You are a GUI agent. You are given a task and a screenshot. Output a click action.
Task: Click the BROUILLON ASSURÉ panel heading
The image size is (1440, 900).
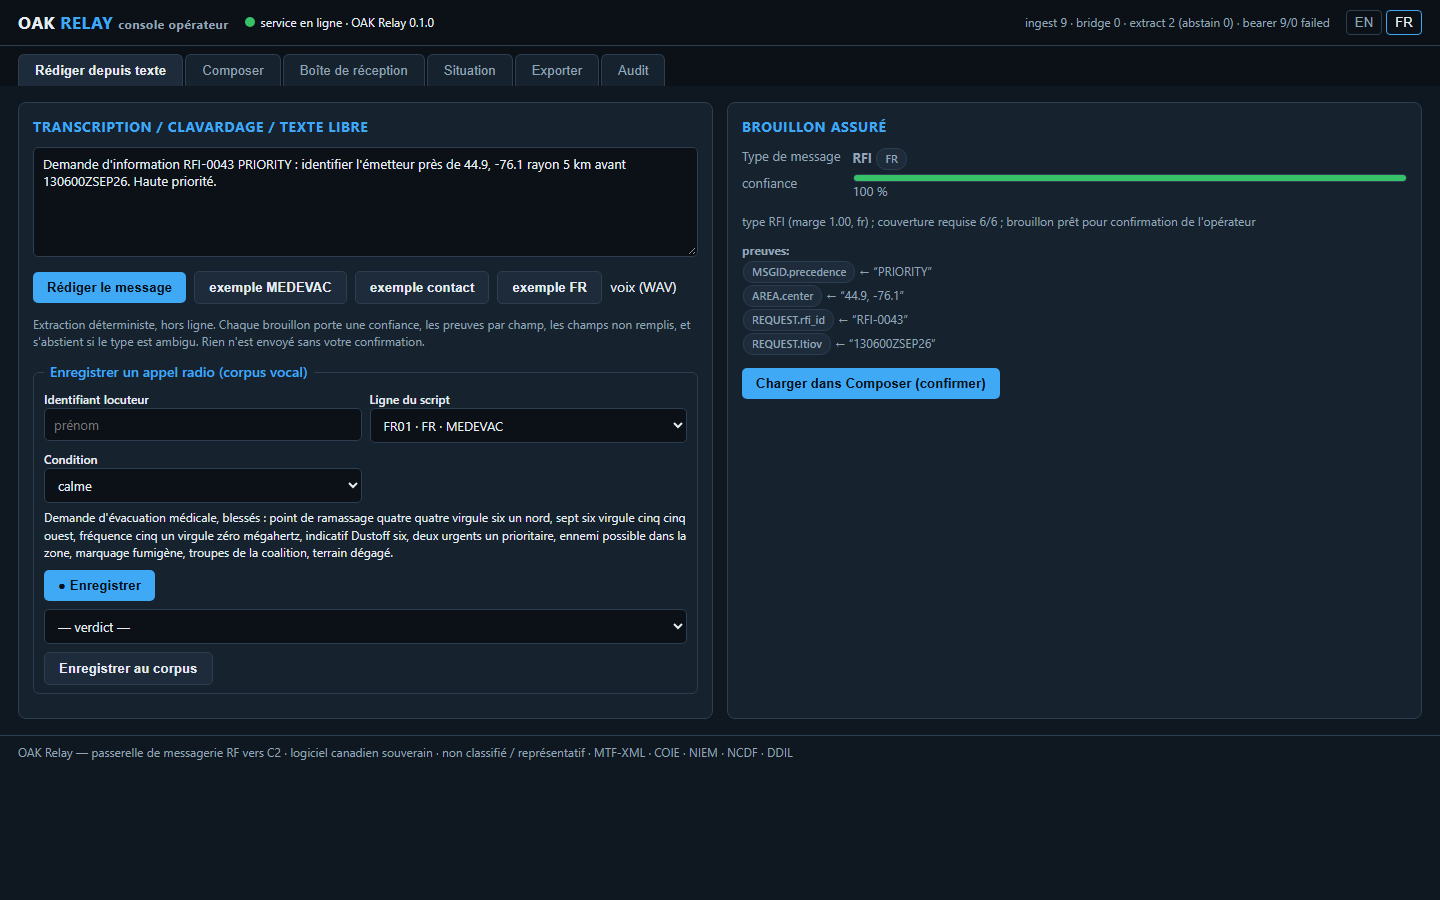(814, 127)
